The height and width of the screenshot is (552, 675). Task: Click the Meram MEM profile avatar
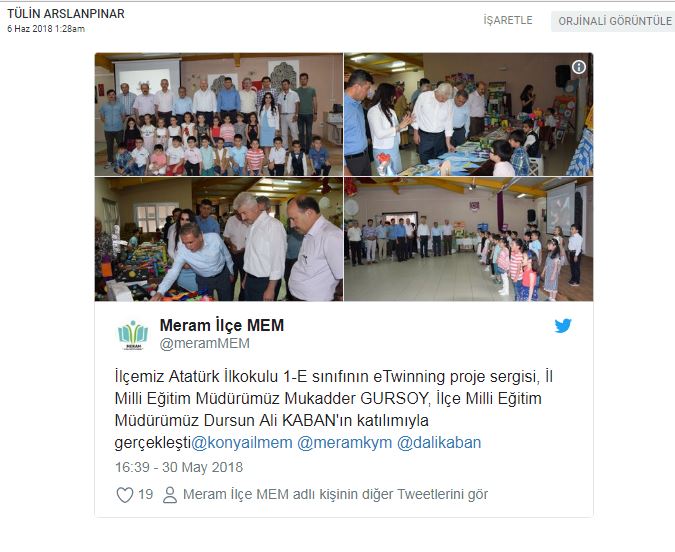click(133, 335)
